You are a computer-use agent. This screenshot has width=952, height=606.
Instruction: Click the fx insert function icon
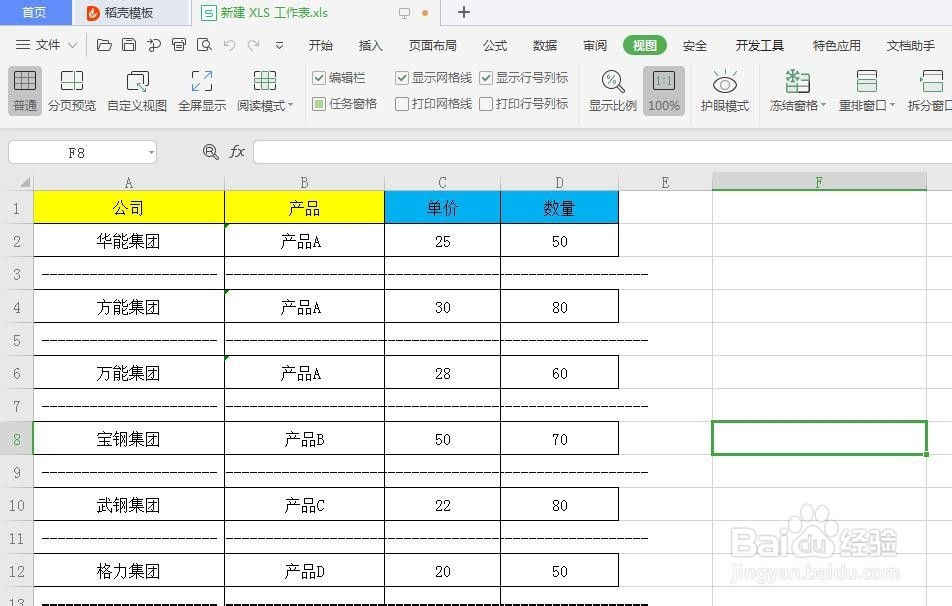click(237, 152)
